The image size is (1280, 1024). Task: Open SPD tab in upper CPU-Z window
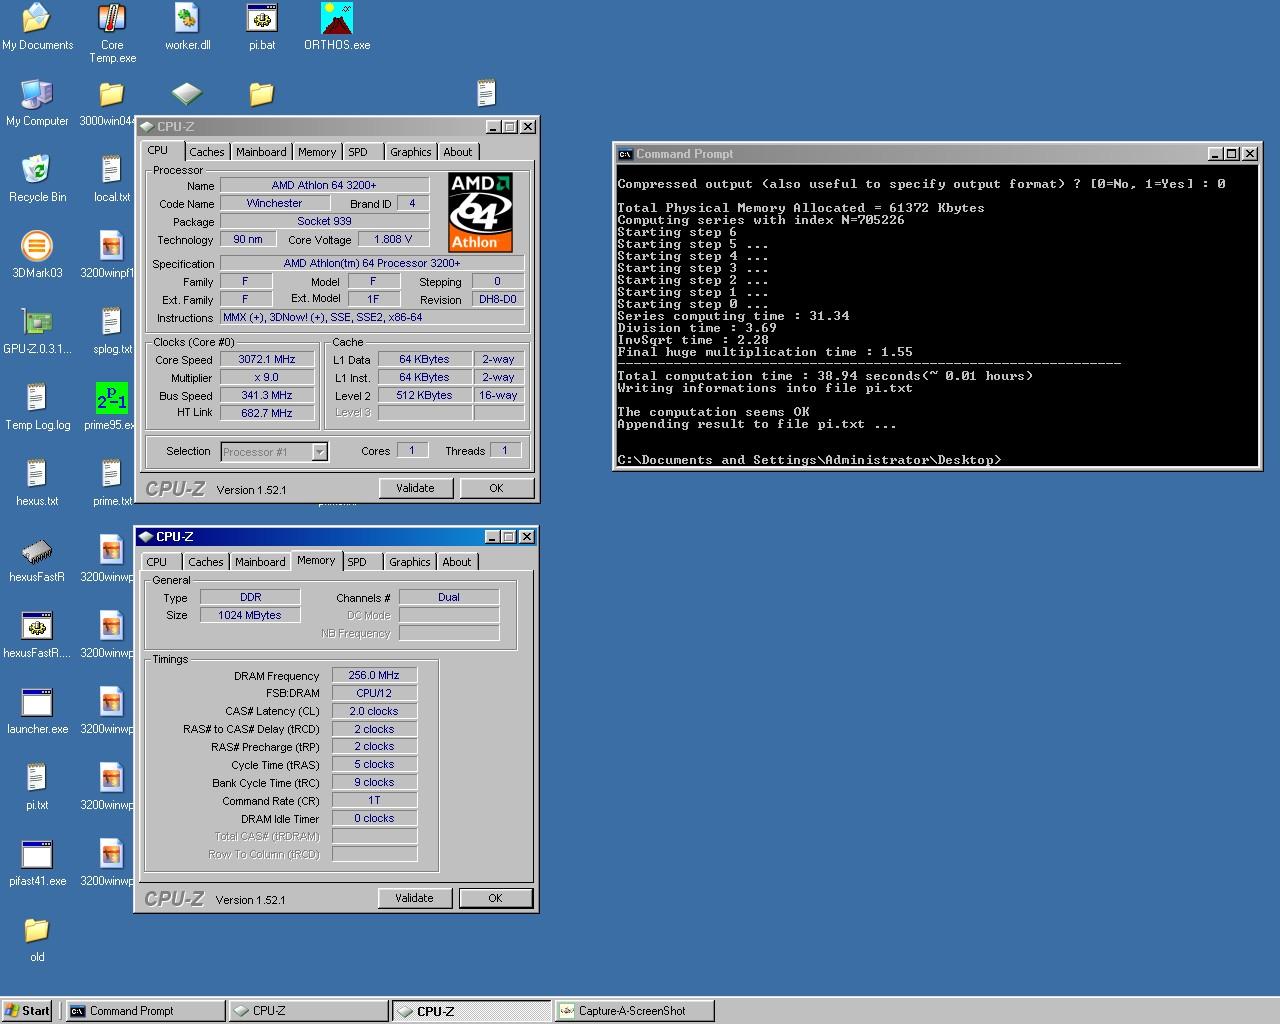pyautogui.click(x=358, y=152)
